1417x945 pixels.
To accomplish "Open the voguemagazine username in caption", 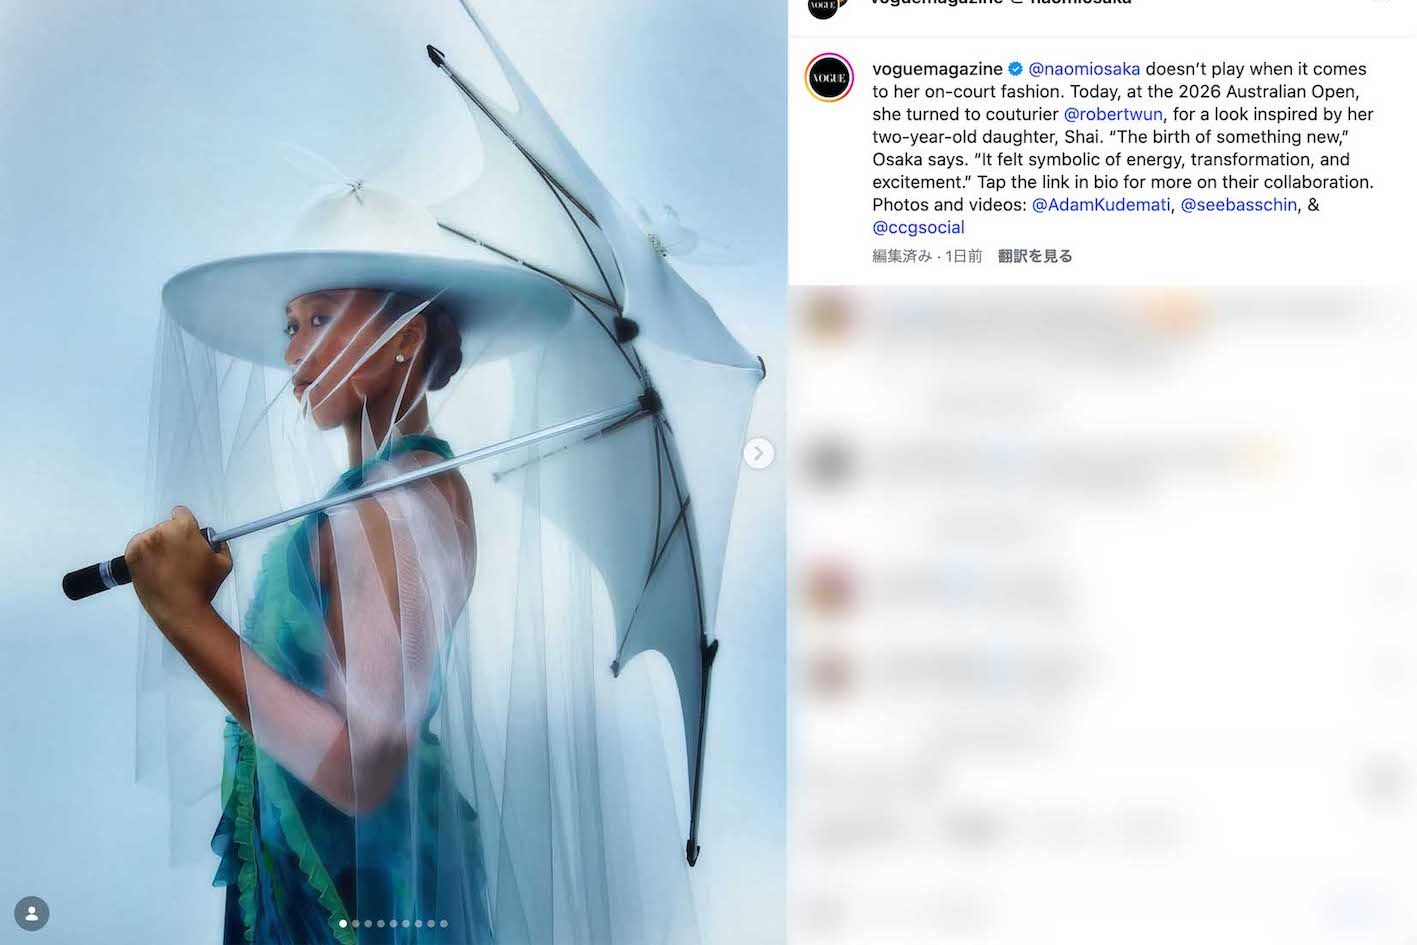I will coord(937,69).
